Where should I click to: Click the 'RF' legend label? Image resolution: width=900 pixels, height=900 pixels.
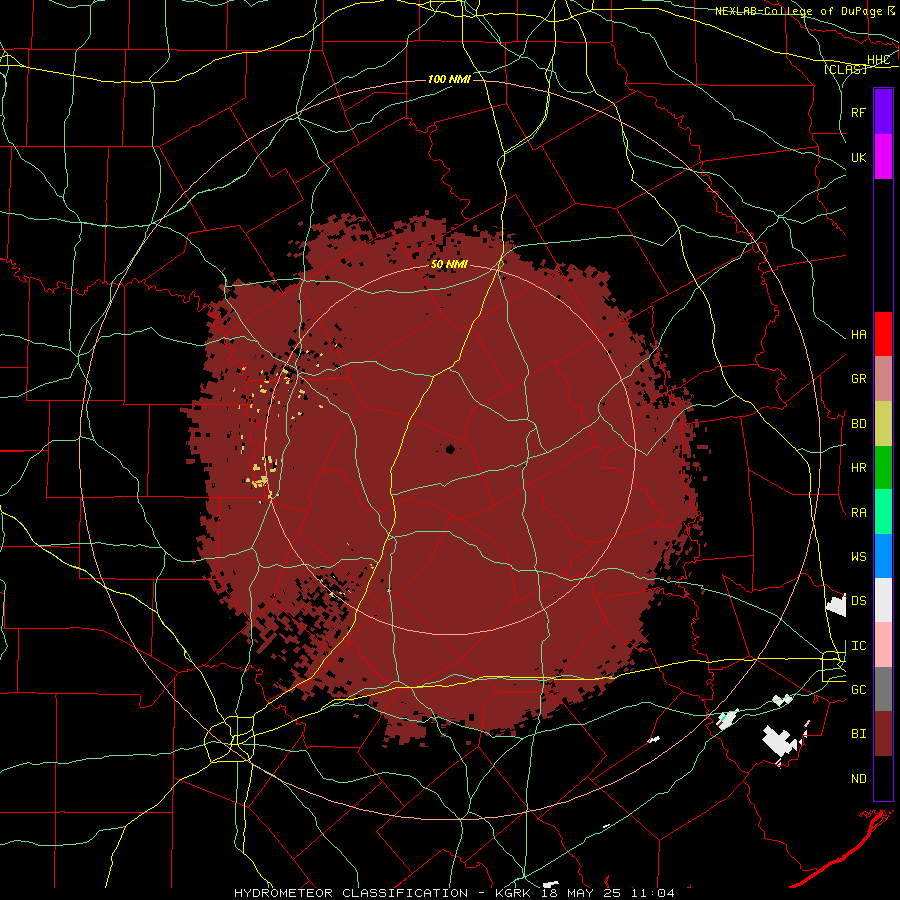[x=858, y=112]
